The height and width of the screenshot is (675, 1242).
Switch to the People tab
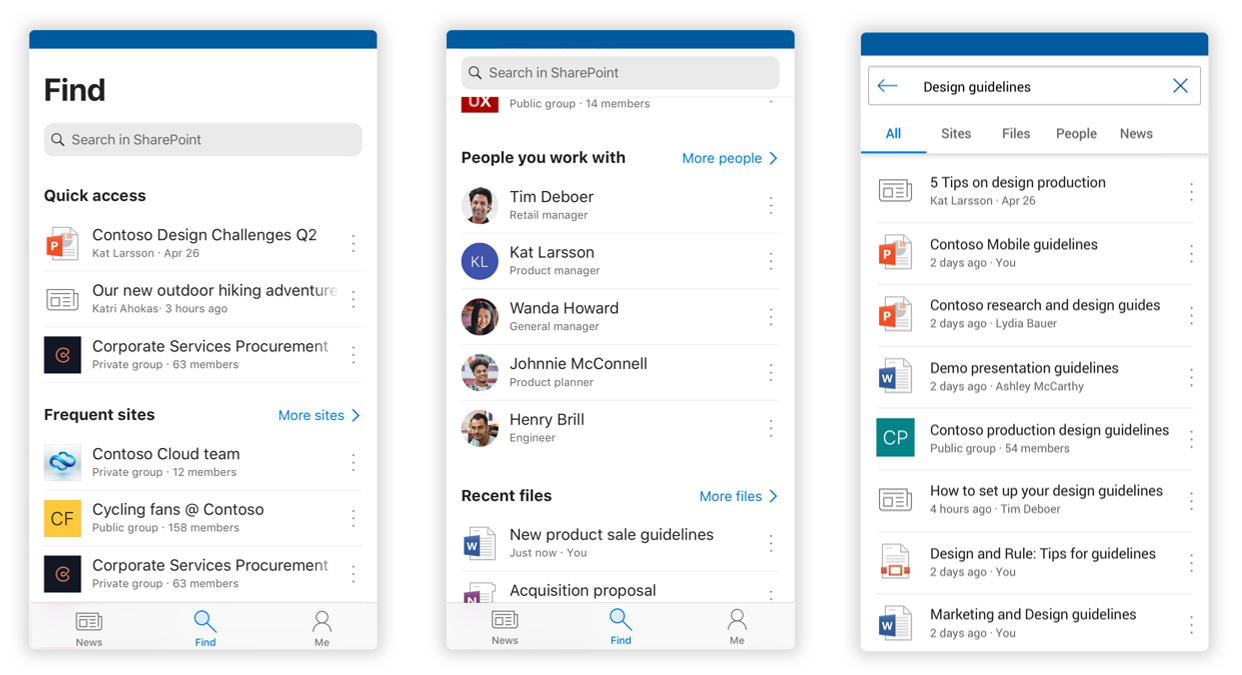point(1076,133)
